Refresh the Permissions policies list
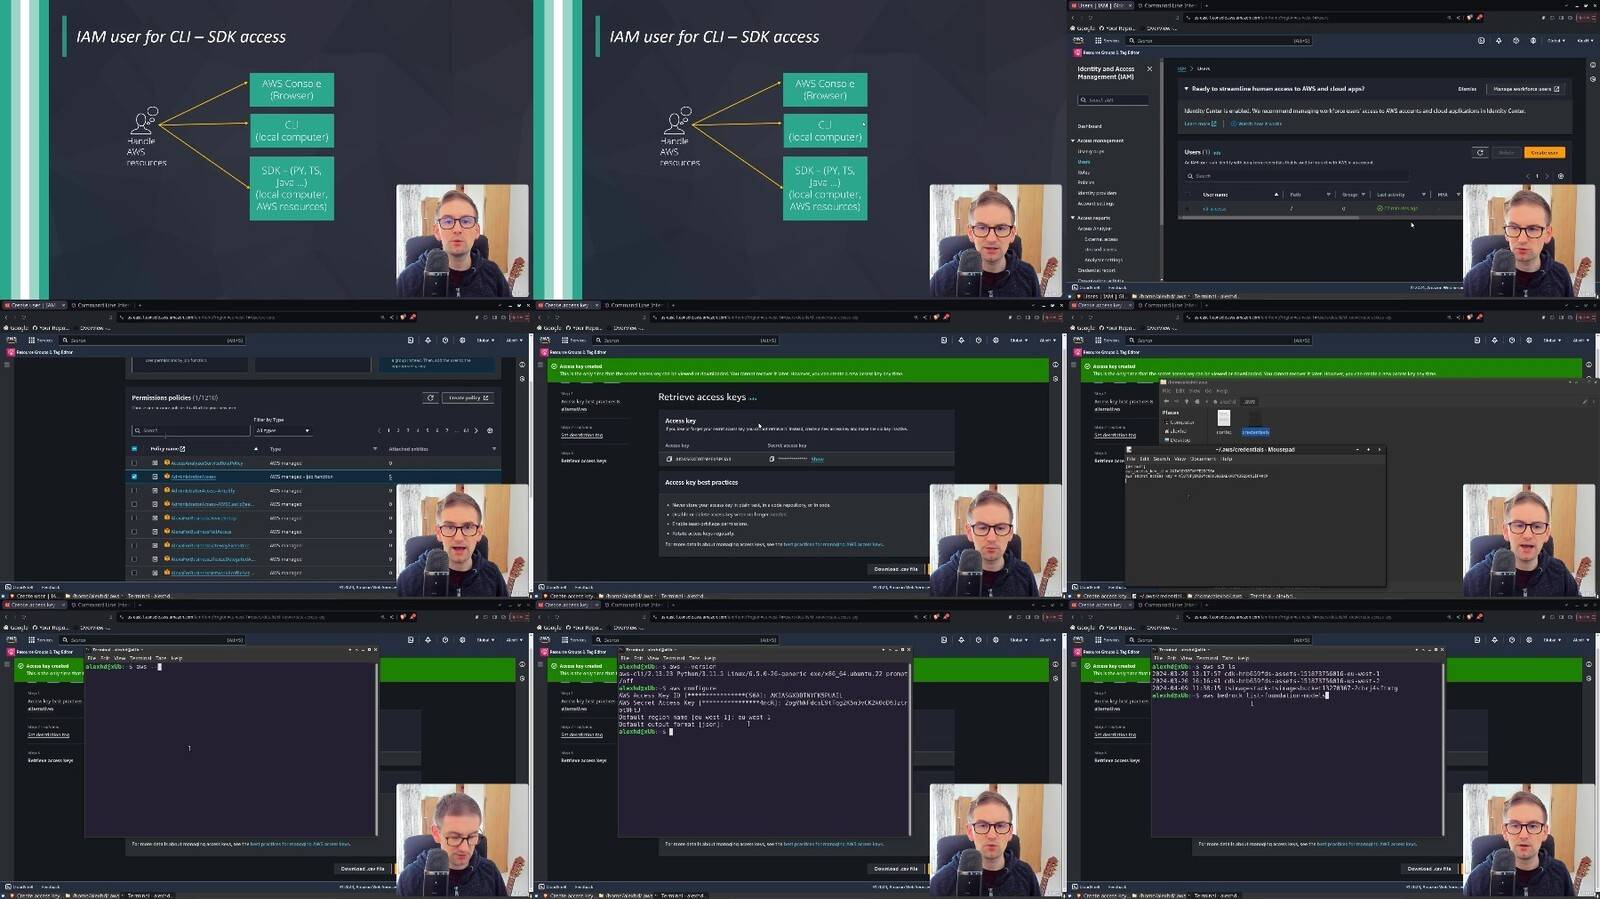The image size is (1600, 899). click(x=430, y=397)
